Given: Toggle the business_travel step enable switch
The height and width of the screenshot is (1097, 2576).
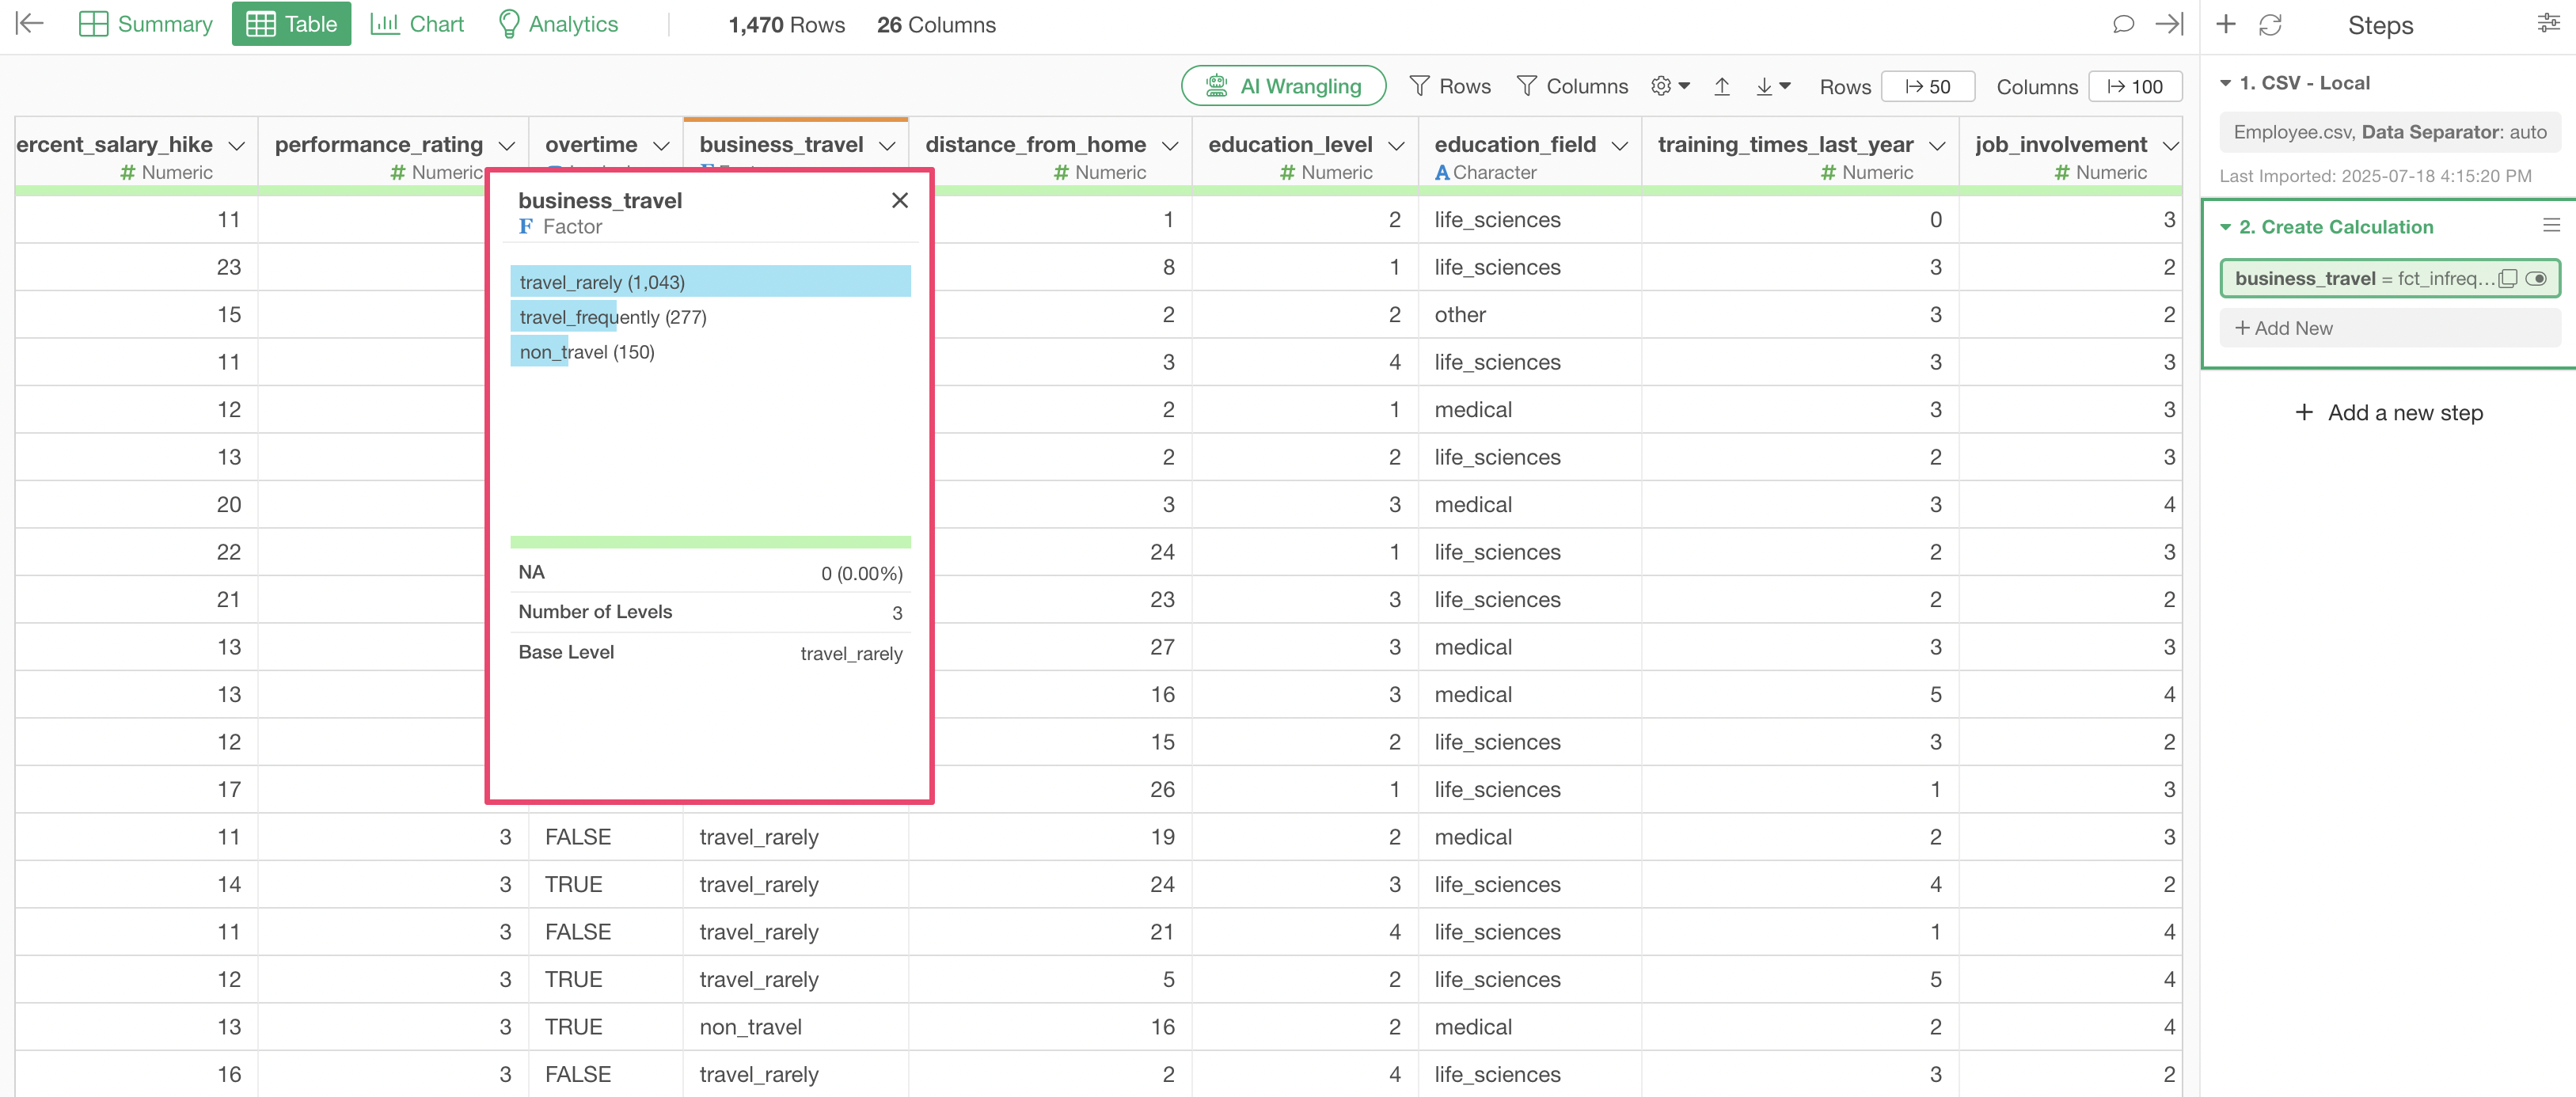Looking at the screenshot, I should pyautogui.click(x=2535, y=279).
